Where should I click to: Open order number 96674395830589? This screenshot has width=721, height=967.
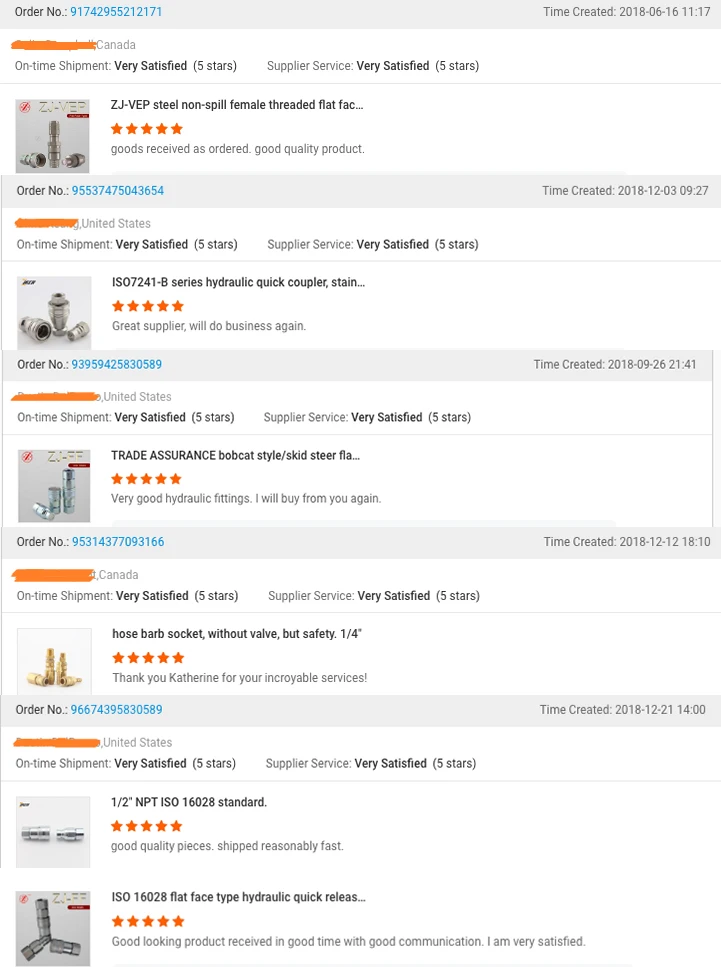tap(116, 710)
